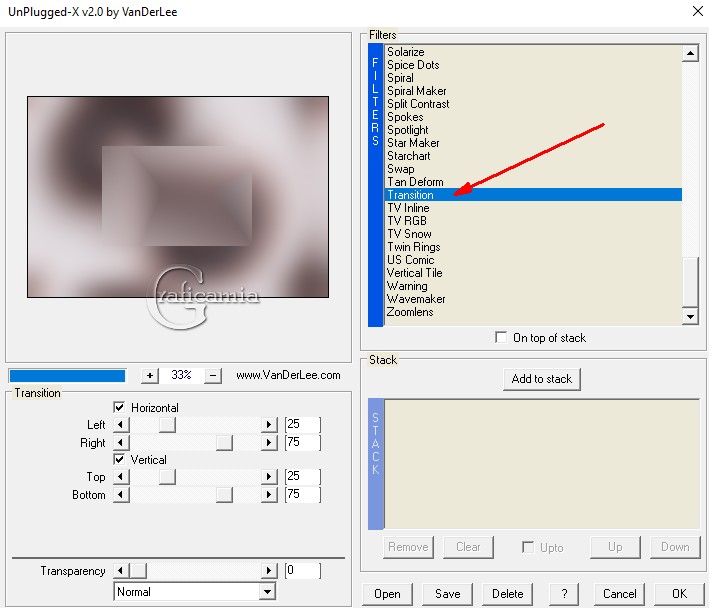The width and height of the screenshot is (709, 608).
Task: Click the filter preview image
Action: pyautogui.click(x=178, y=197)
